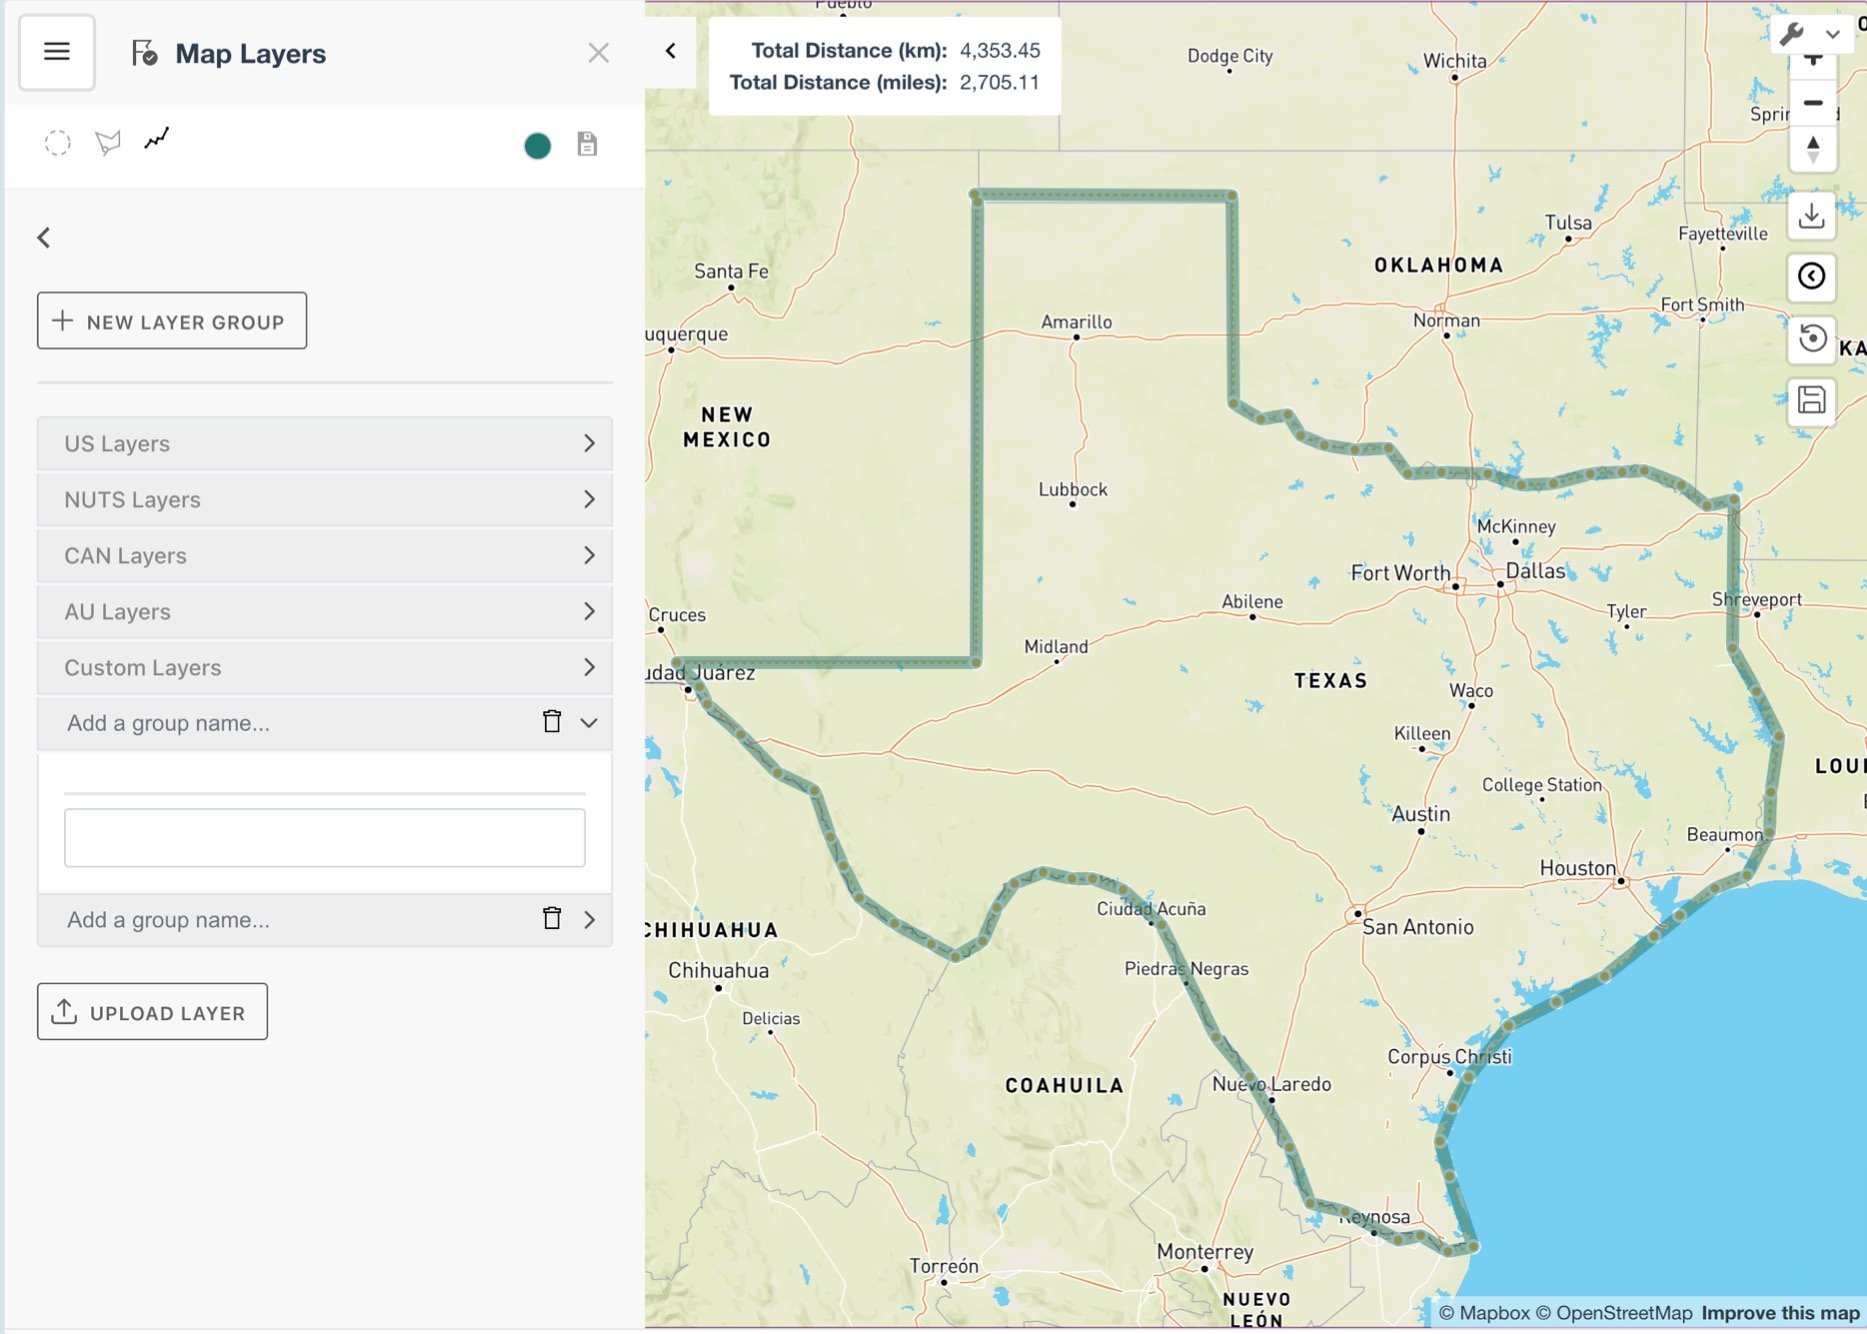
Task: Go back with the left arrow
Action: pyautogui.click(x=44, y=237)
